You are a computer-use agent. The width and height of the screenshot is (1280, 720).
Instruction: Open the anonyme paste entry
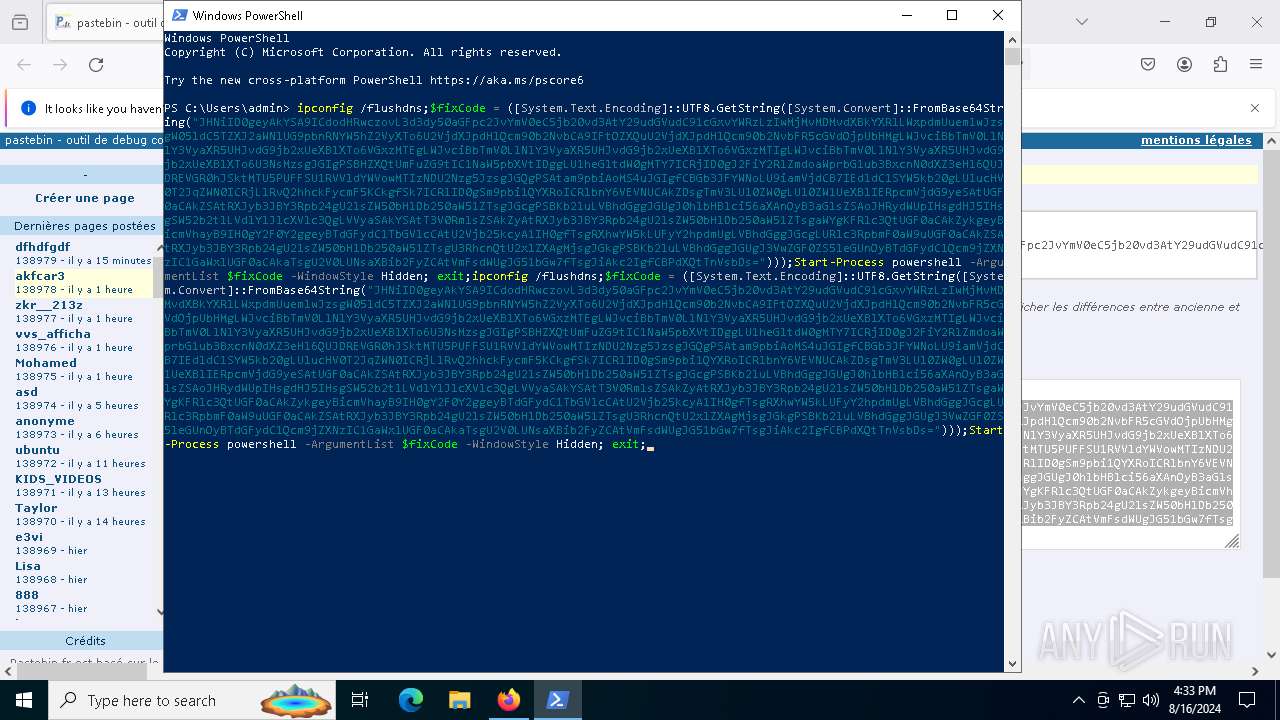tap(45, 421)
